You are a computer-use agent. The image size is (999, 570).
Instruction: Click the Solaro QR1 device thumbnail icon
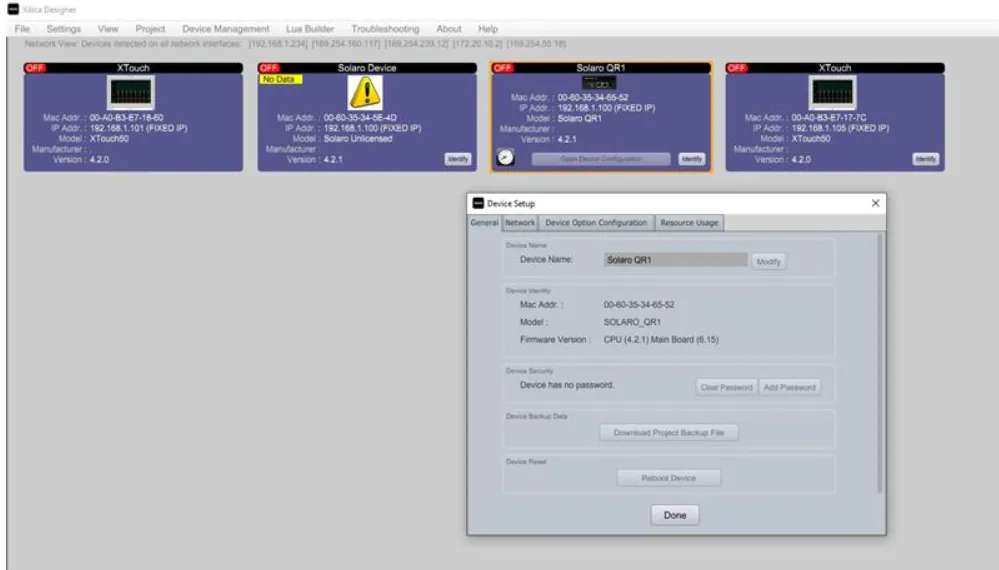599,83
